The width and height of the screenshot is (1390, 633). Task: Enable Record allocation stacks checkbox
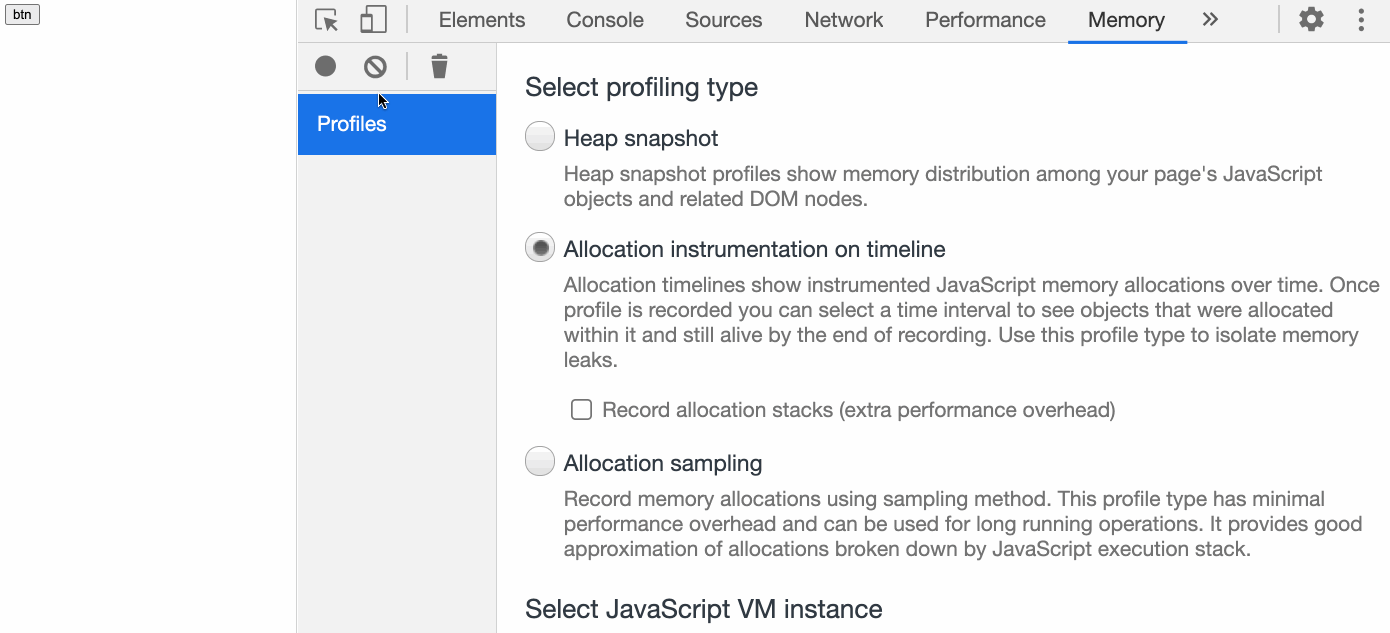581,409
